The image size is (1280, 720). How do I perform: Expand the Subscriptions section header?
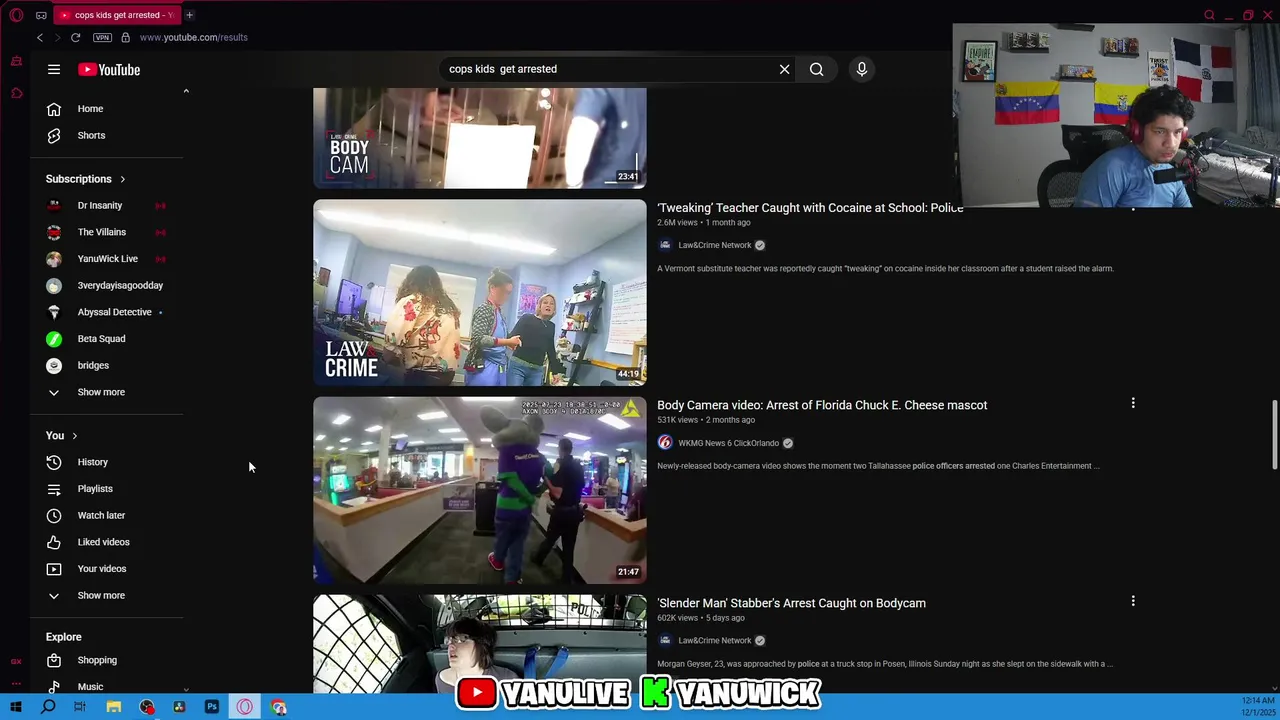pos(86,179)
